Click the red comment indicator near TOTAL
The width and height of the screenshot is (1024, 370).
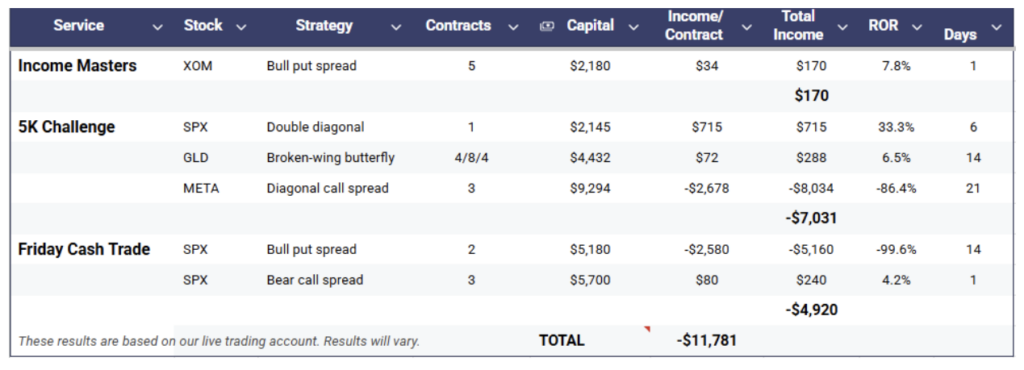tap(647, 329)
